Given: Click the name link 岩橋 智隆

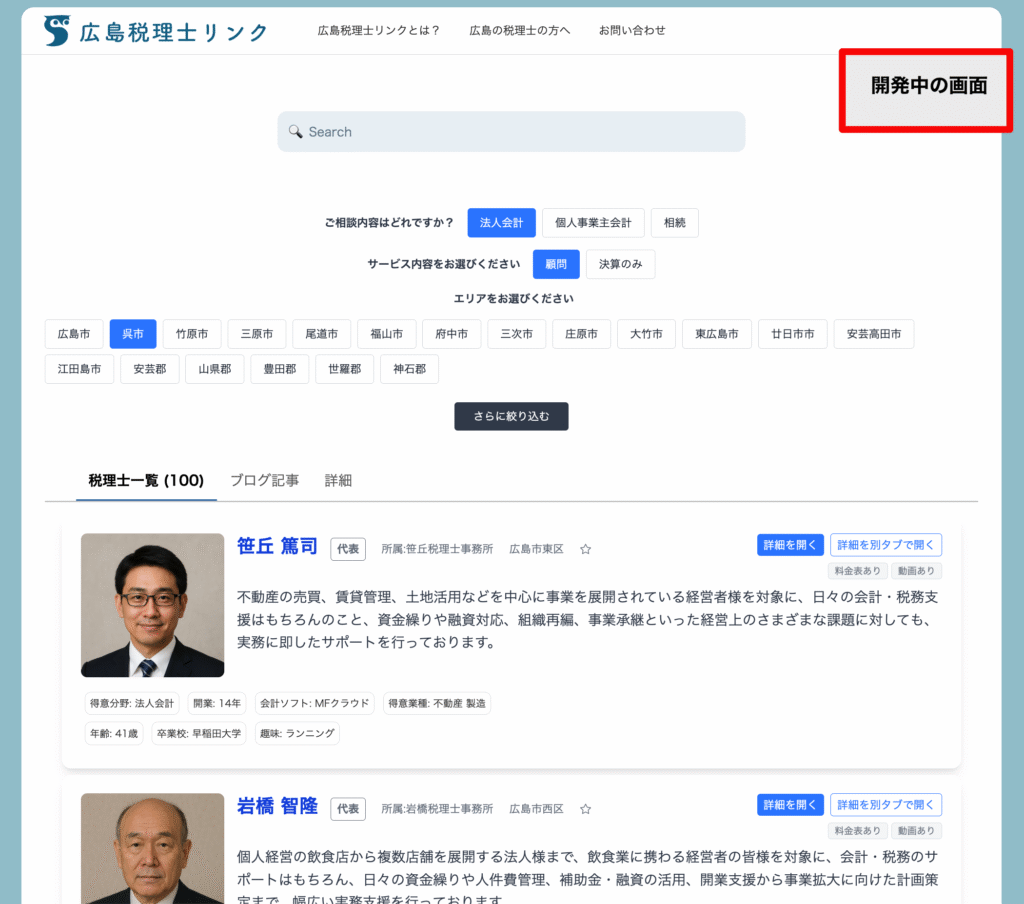Looking at the screenshot, I should tap(277, 806).
